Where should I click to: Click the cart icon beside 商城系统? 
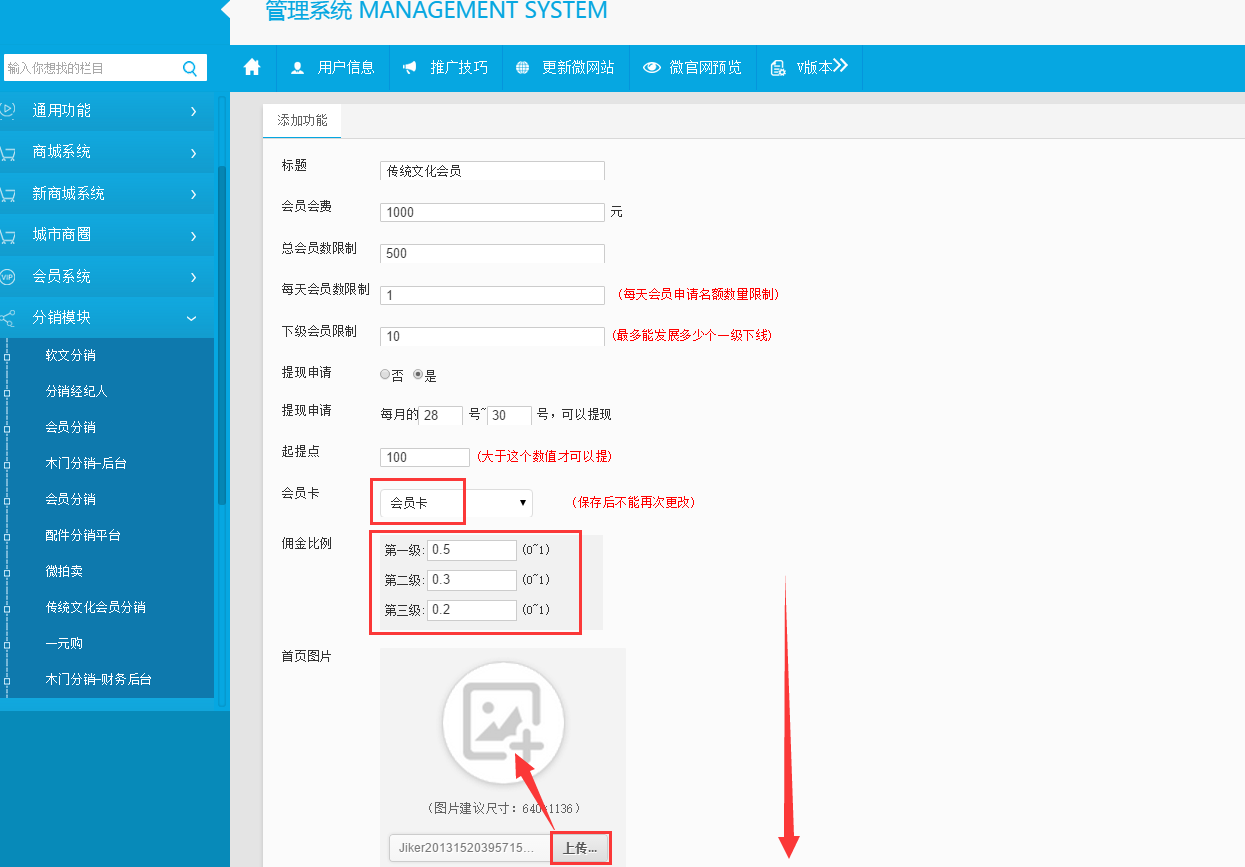[x=8, y=153]
